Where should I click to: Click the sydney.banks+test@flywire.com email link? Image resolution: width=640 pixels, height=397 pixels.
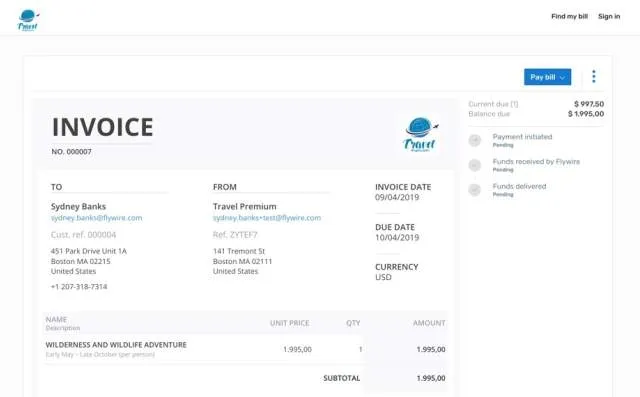point(267,218)
